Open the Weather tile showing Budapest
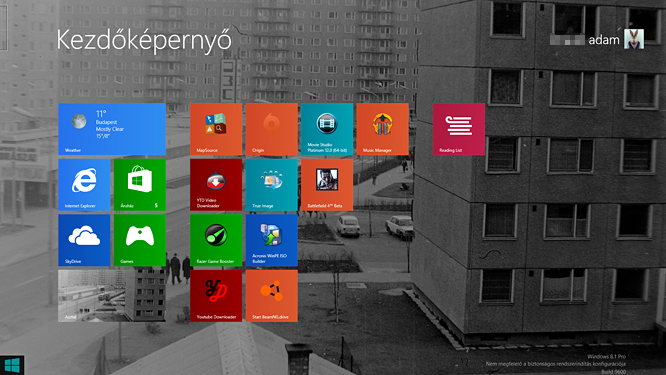 (112, 129)
